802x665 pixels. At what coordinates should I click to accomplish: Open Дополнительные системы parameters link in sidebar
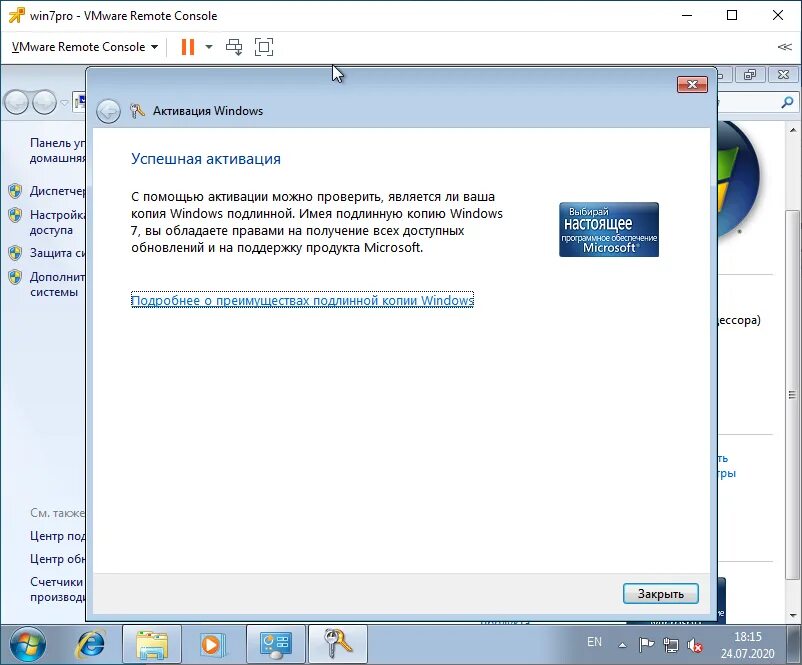(x=57, y=284)
